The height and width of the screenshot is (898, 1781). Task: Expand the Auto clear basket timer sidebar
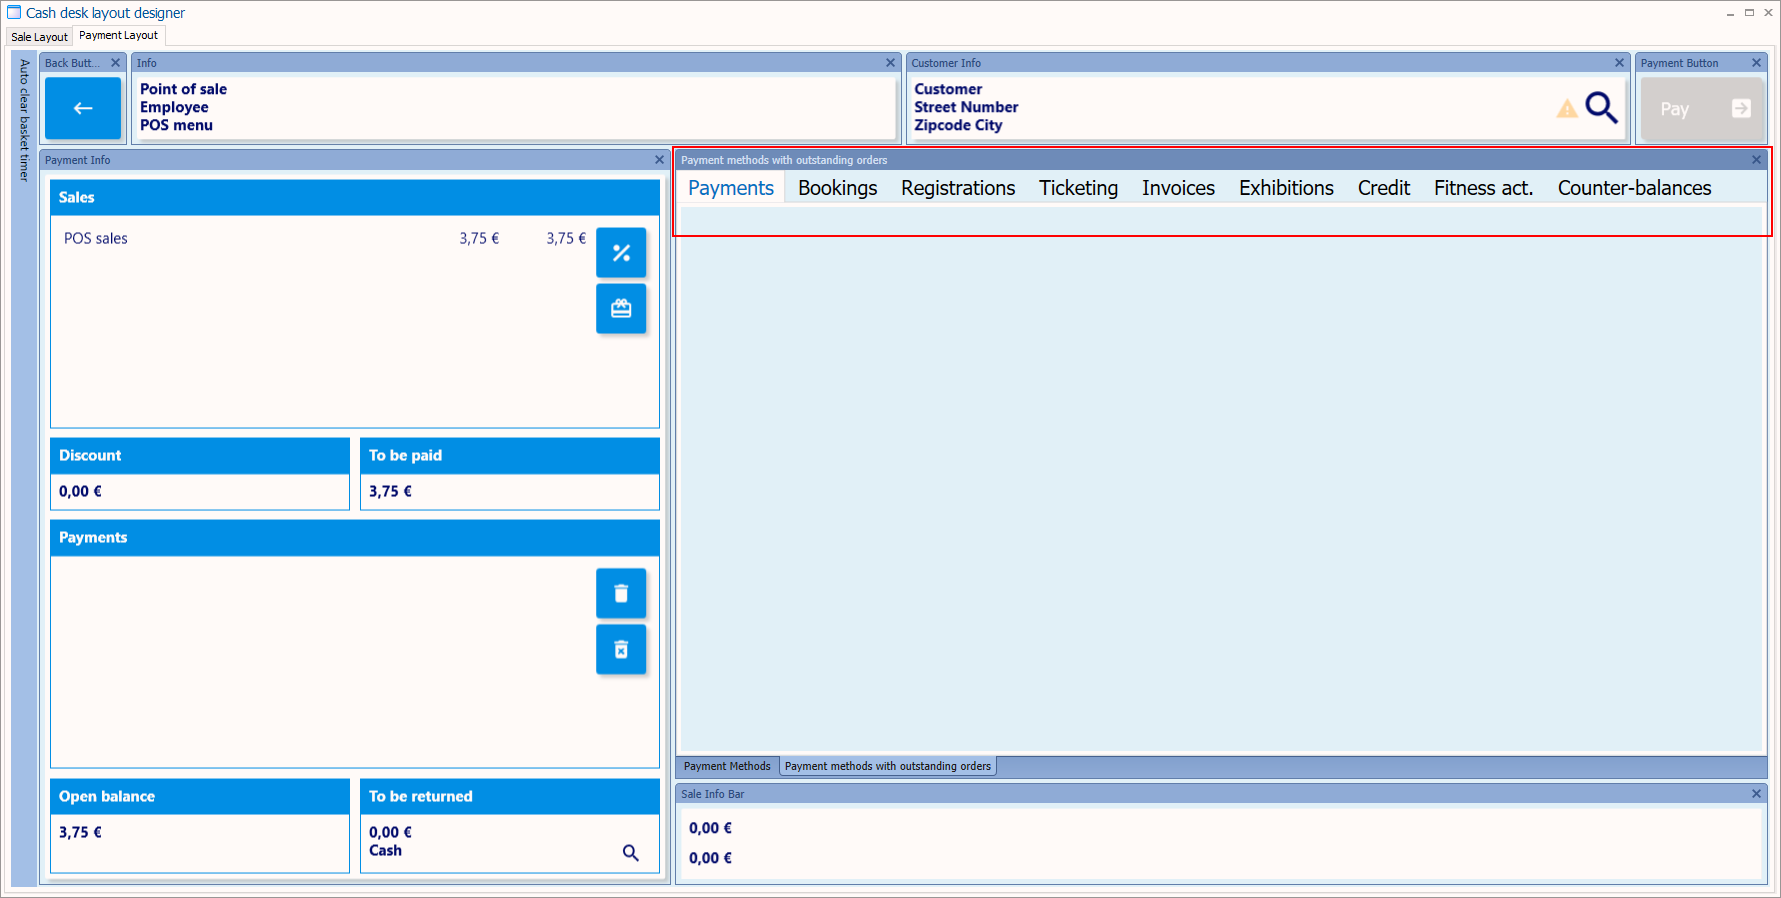pos(24,120)
